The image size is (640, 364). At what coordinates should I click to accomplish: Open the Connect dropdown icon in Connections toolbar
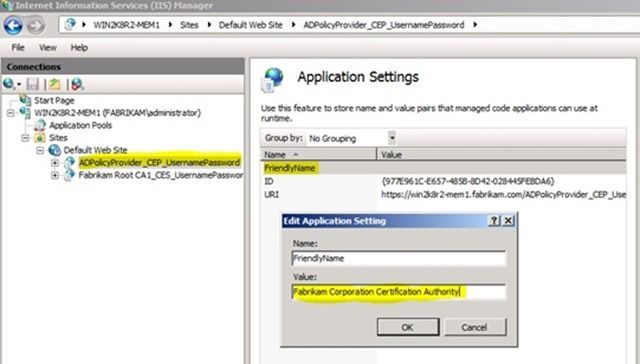click(12, 84)
